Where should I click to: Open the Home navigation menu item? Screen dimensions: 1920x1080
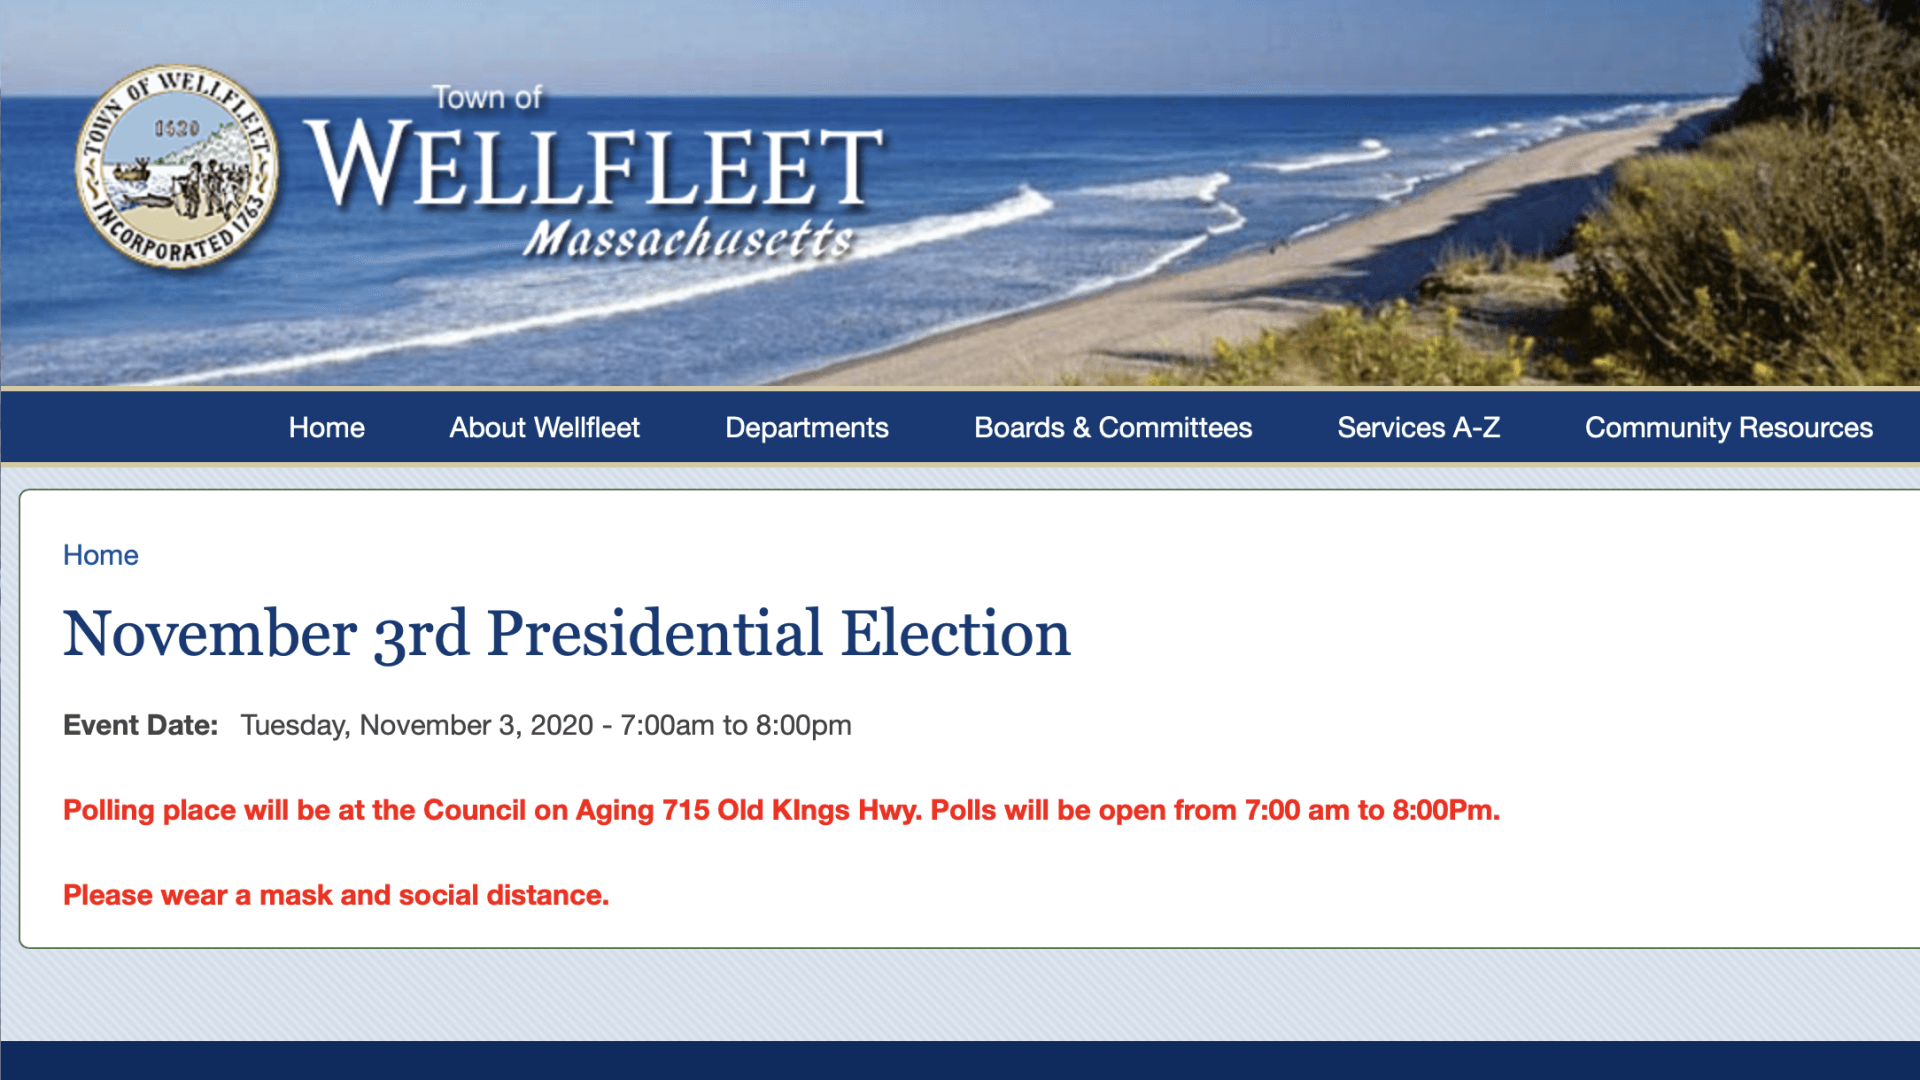[x=326, y=428]
